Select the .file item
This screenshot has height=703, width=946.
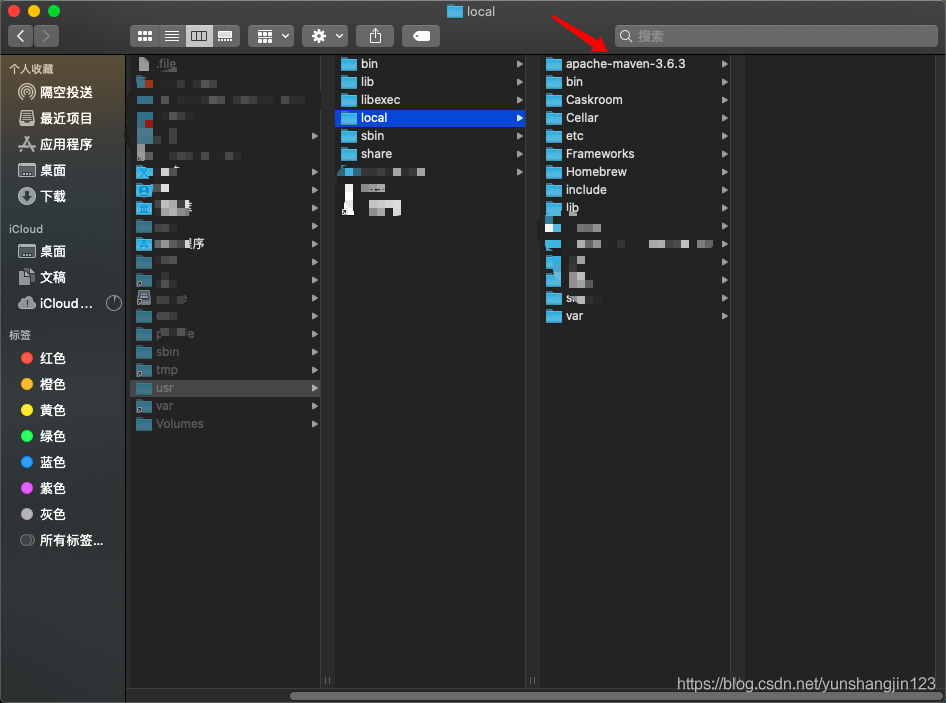(225, 64)
